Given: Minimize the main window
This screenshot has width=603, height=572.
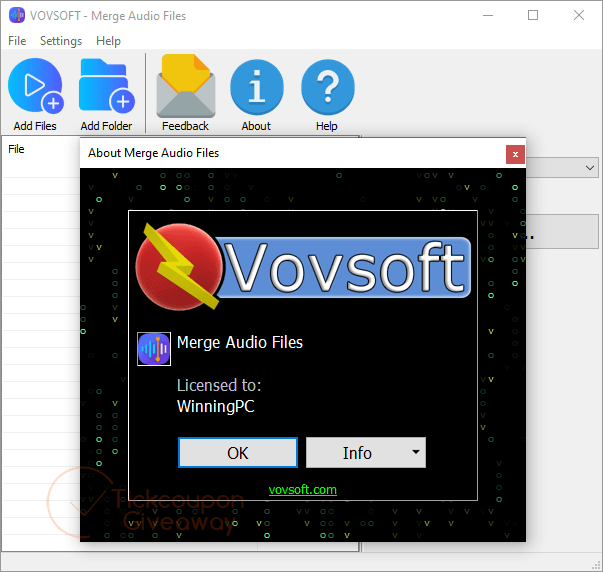Looking at the screenshot, I should coord(488,15).
